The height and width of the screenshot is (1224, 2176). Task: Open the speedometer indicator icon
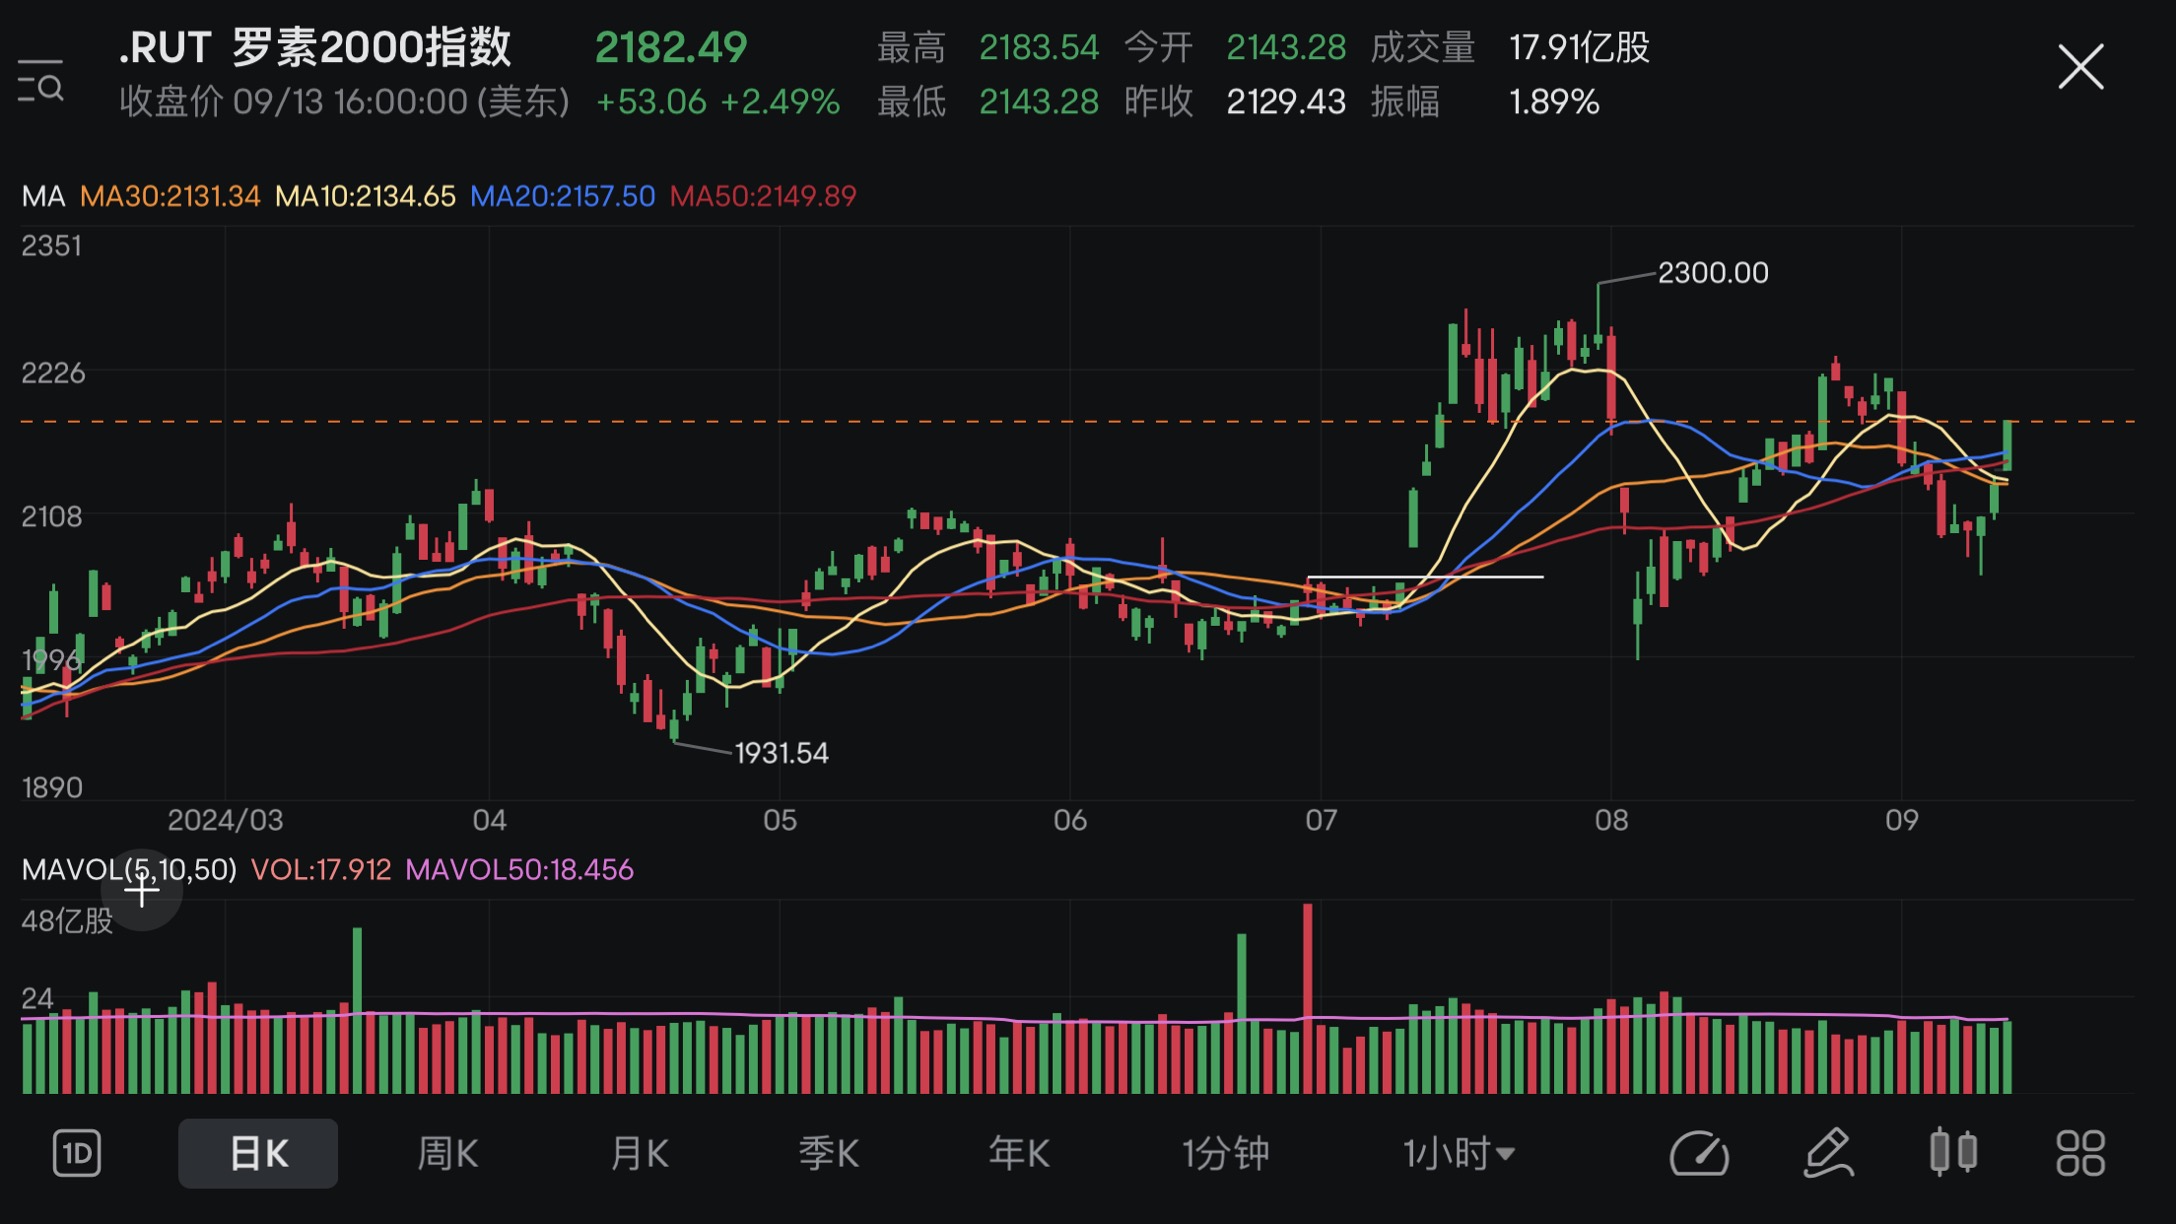[1699, 1153]
